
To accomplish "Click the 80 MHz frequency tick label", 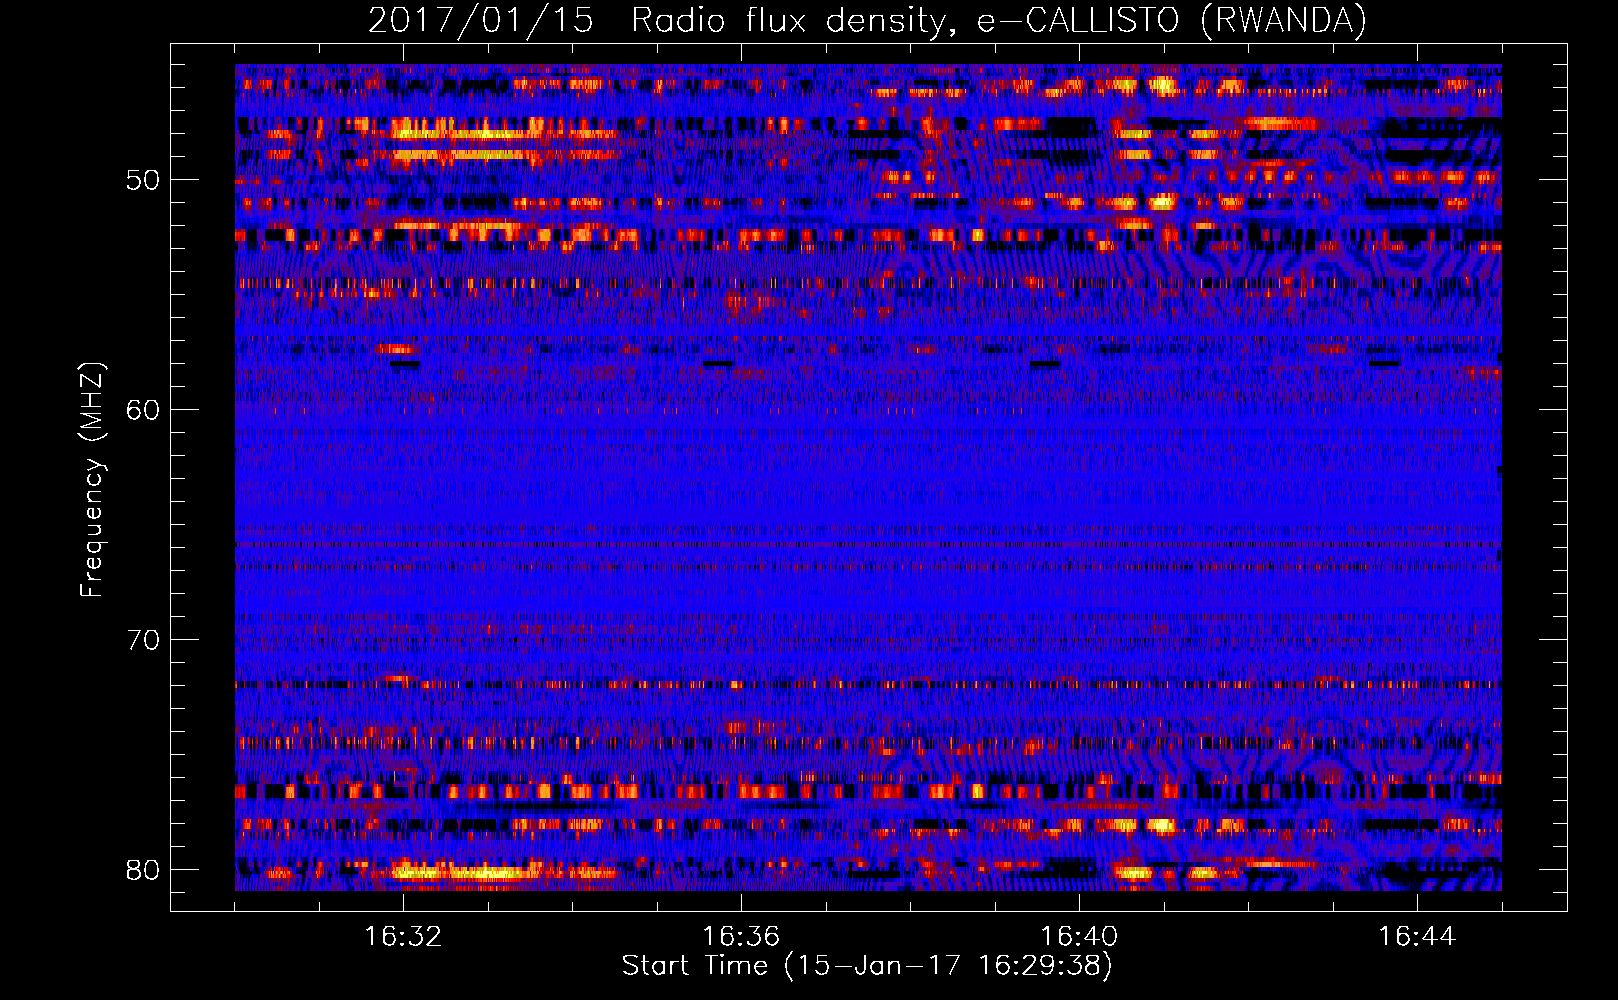I will (x=143, y=869).
